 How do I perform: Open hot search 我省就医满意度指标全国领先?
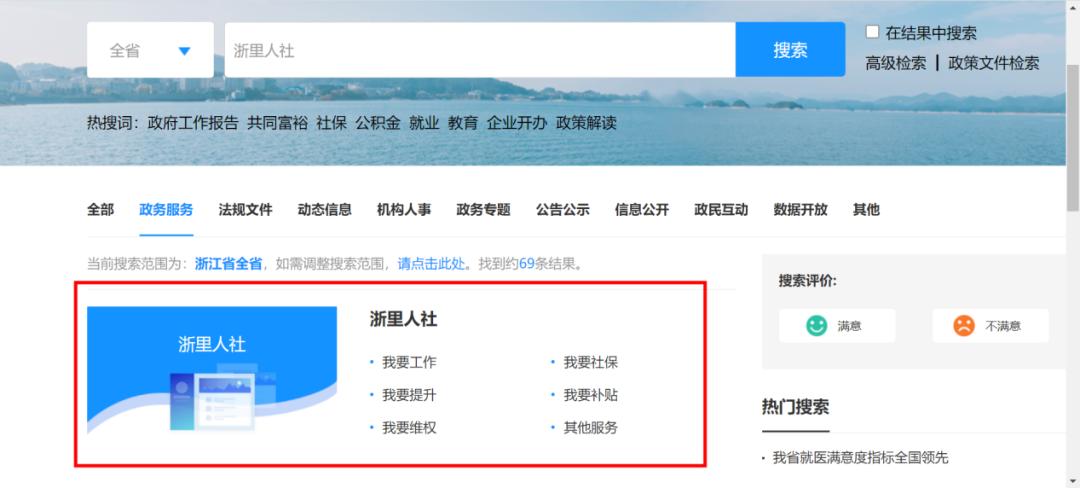point(859,457)
